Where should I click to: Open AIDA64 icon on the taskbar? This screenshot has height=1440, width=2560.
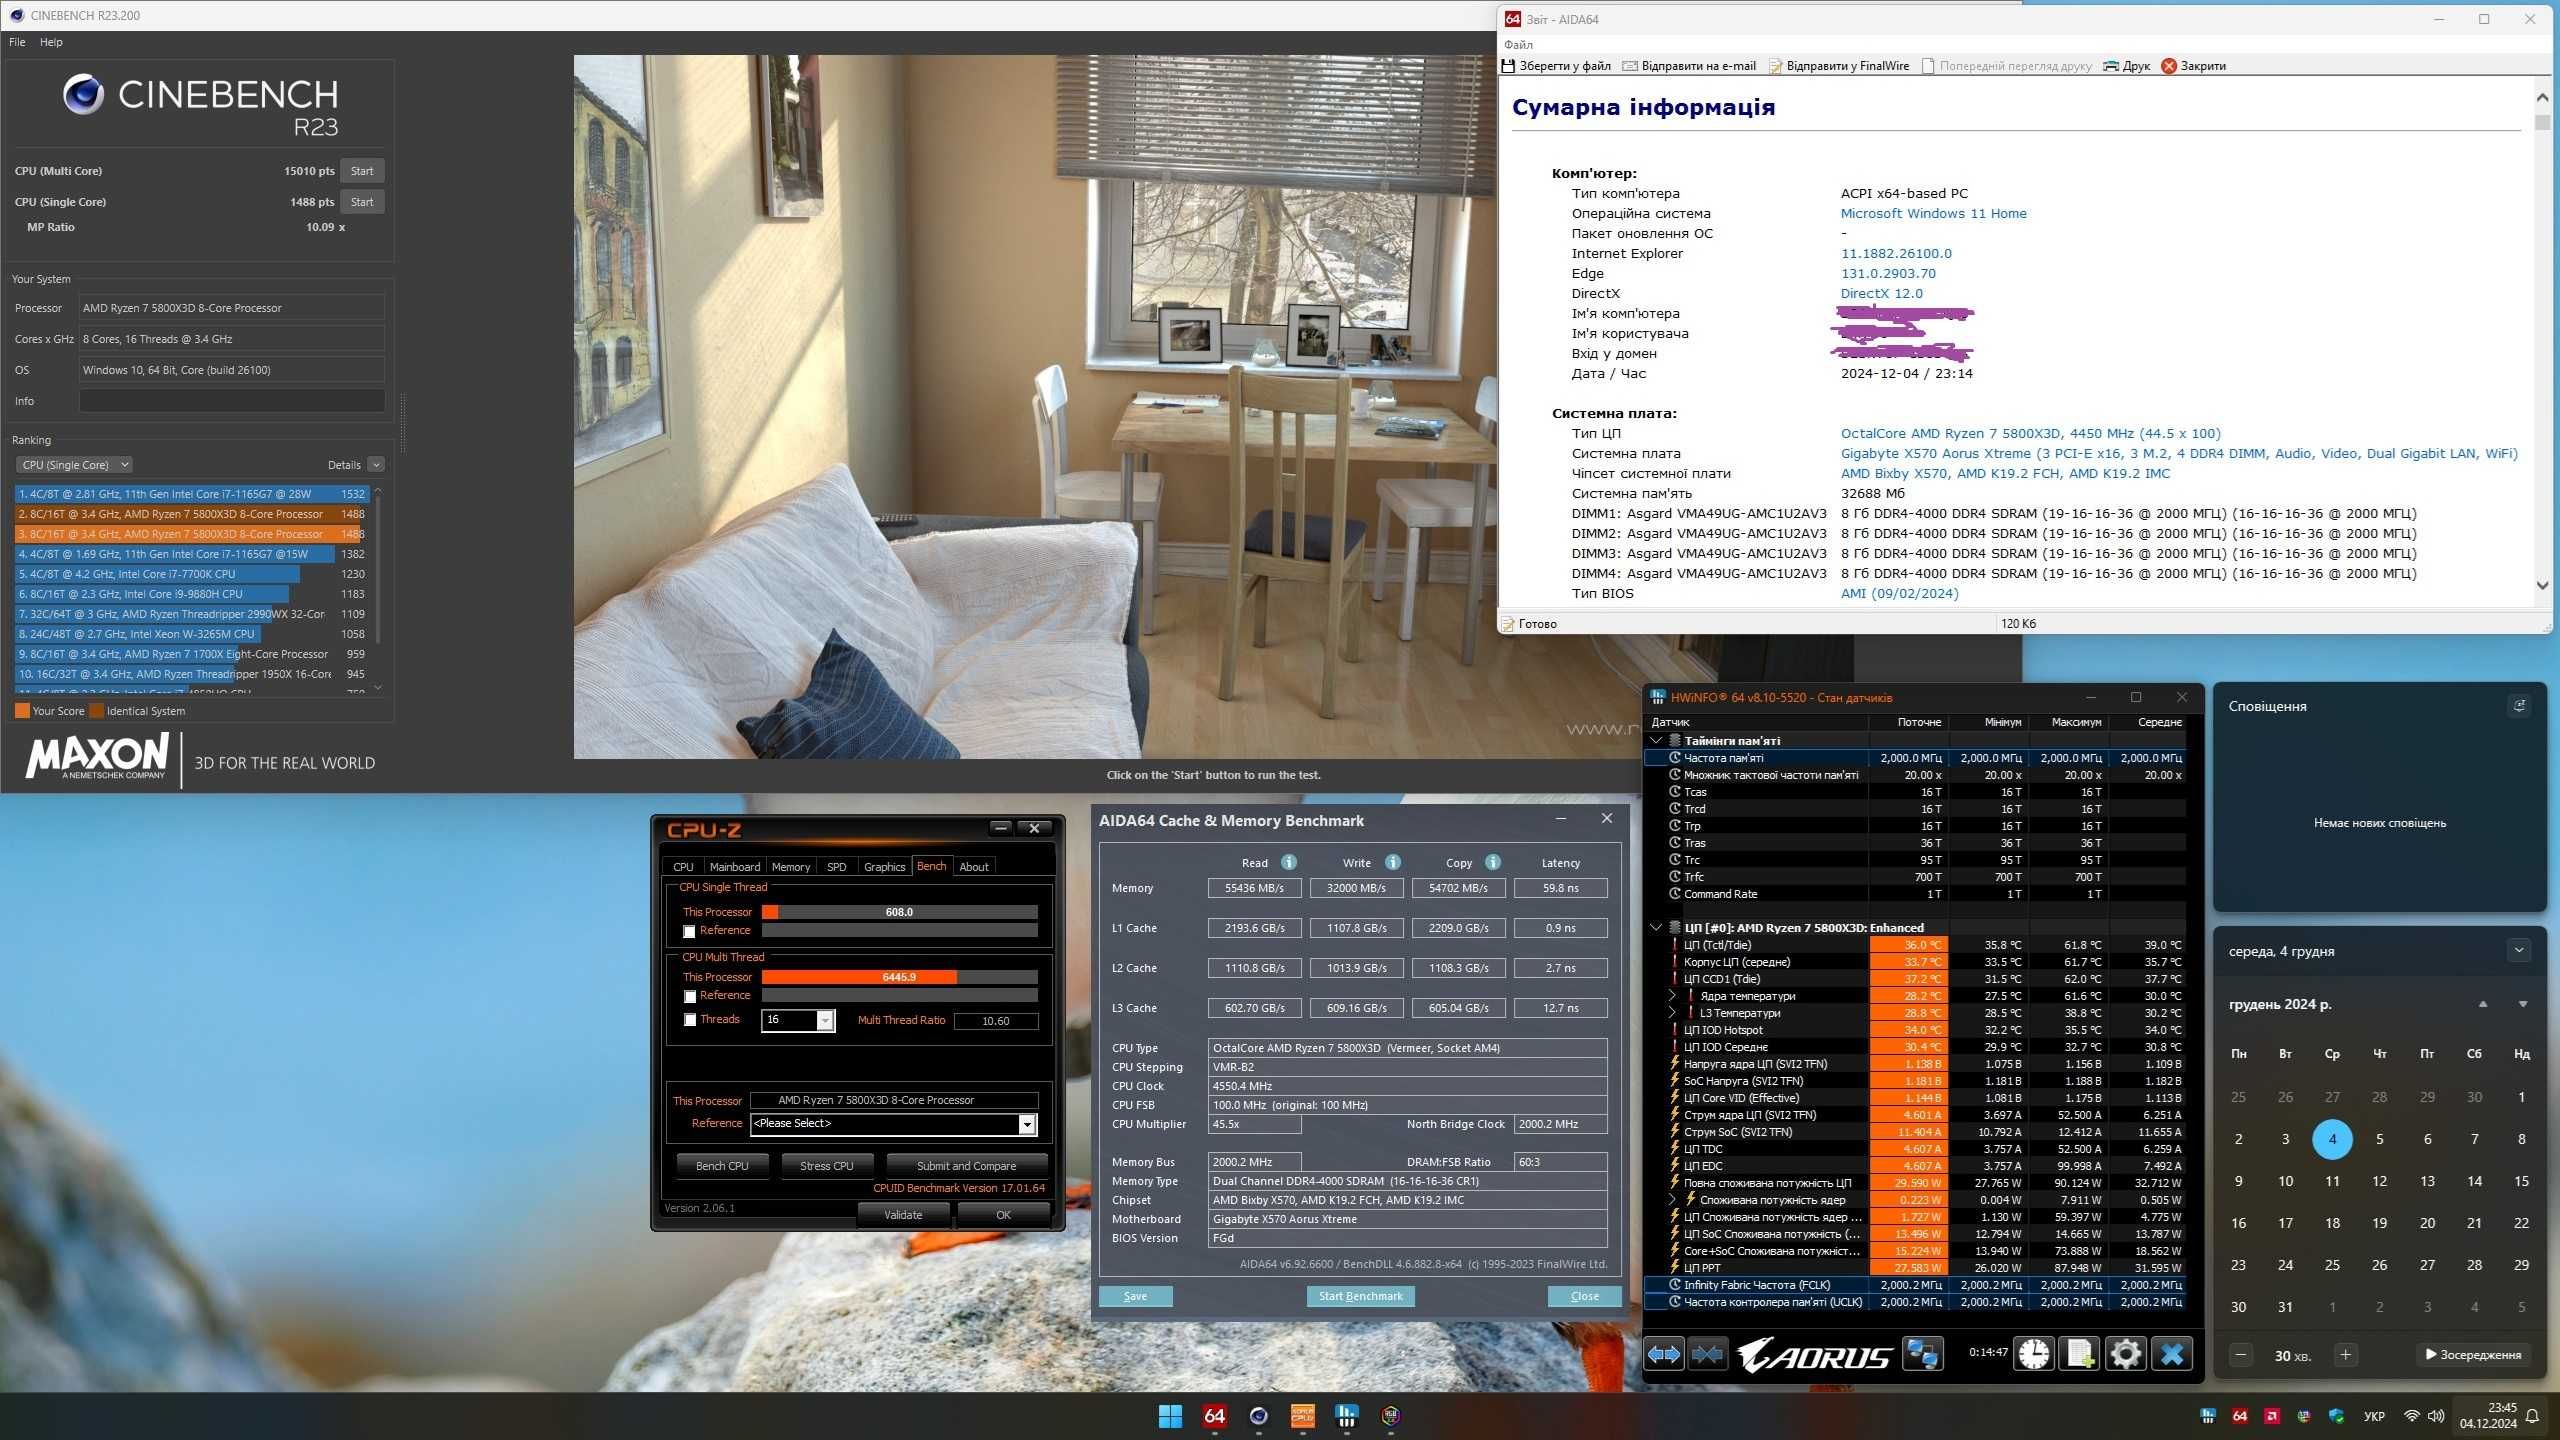[x=1214, y=1416]
